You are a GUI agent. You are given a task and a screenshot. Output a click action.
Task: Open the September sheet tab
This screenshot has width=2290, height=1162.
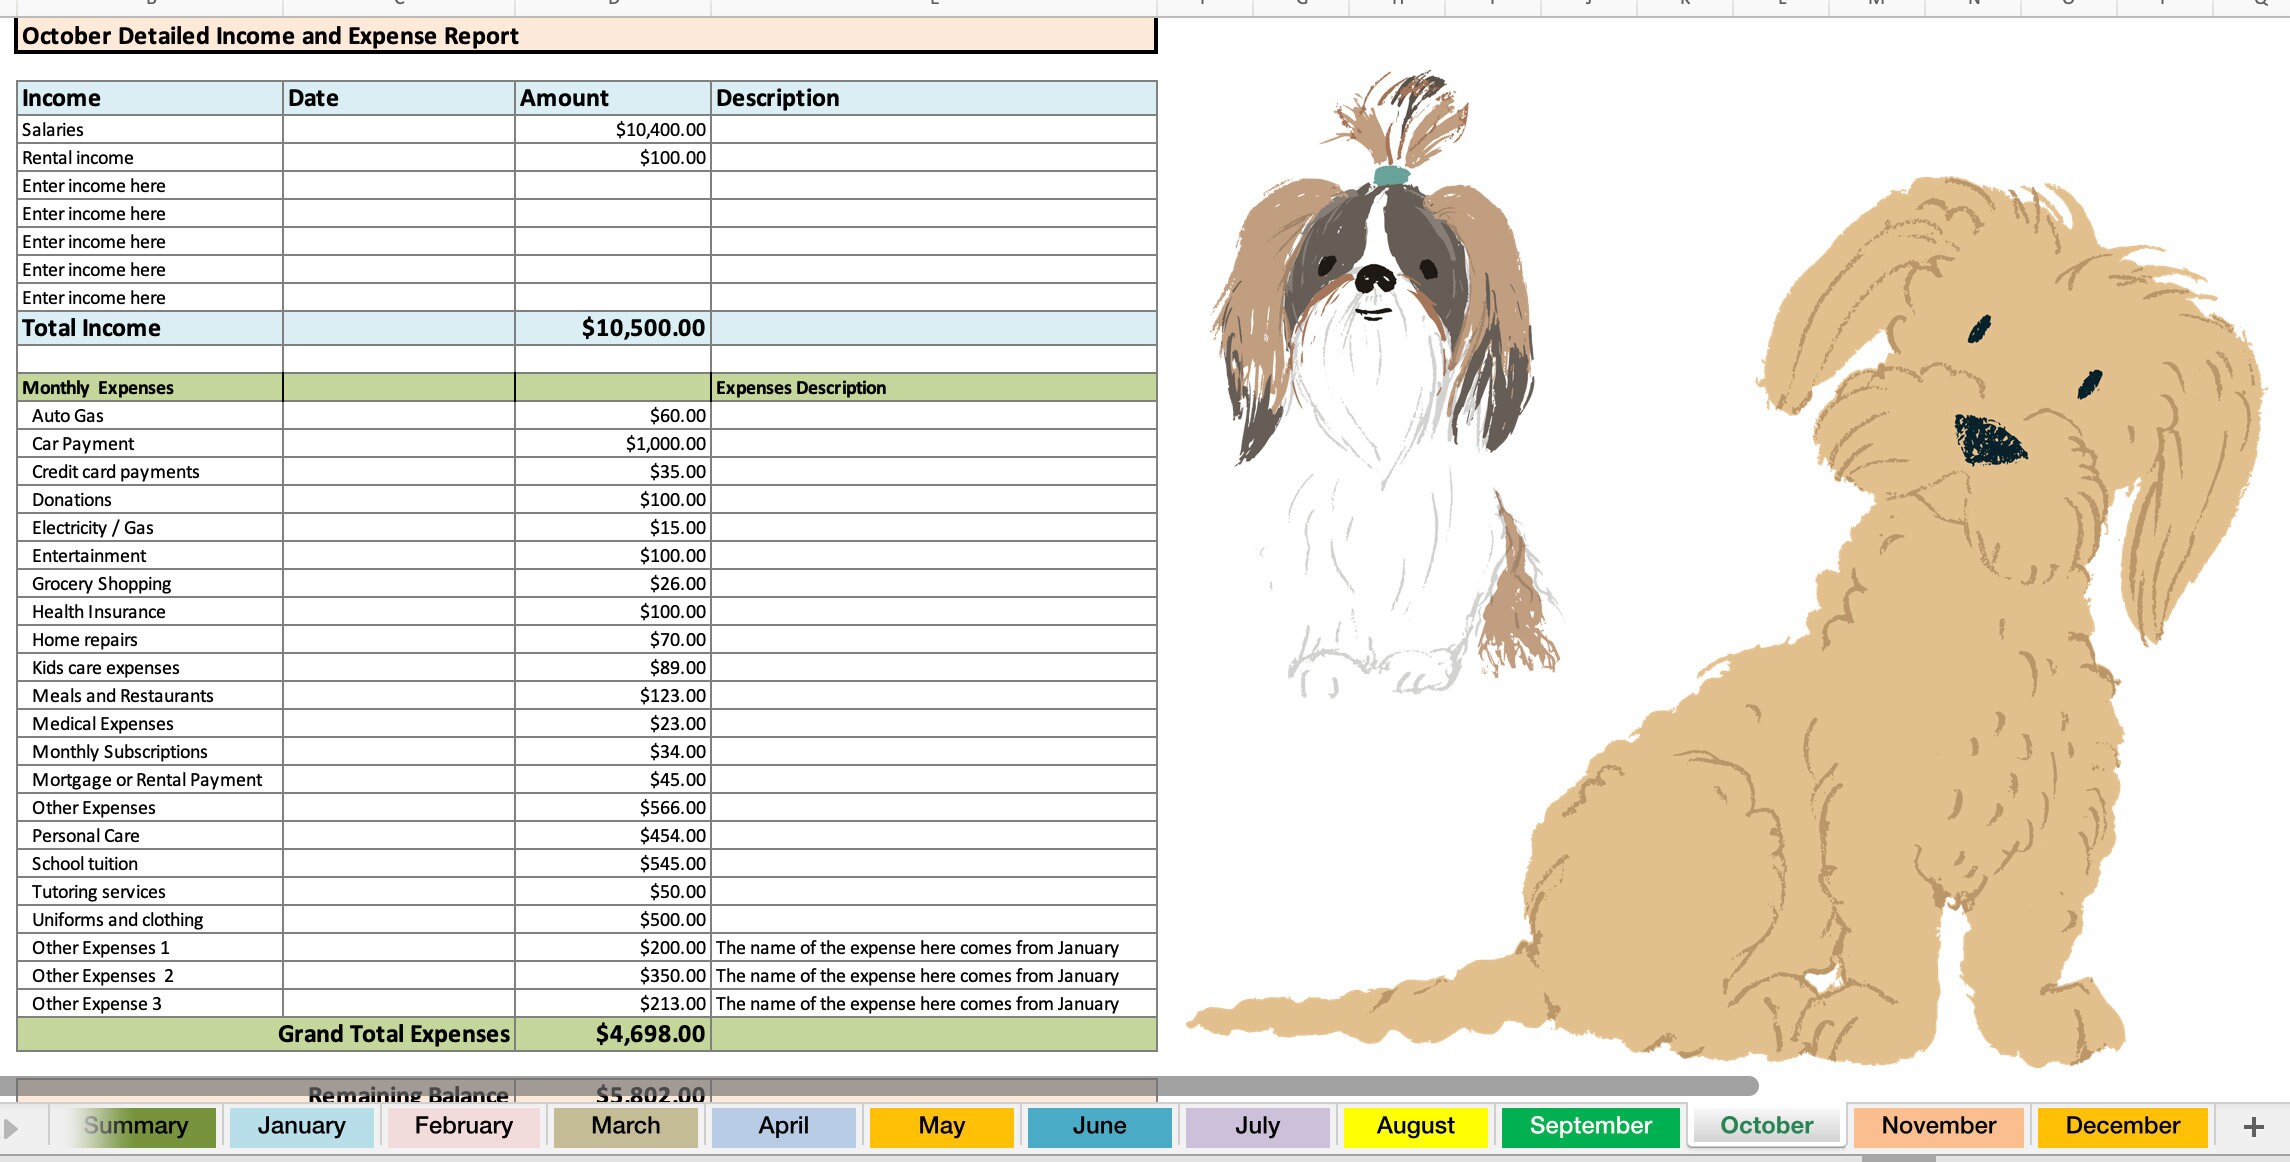click(1591, 1126)
